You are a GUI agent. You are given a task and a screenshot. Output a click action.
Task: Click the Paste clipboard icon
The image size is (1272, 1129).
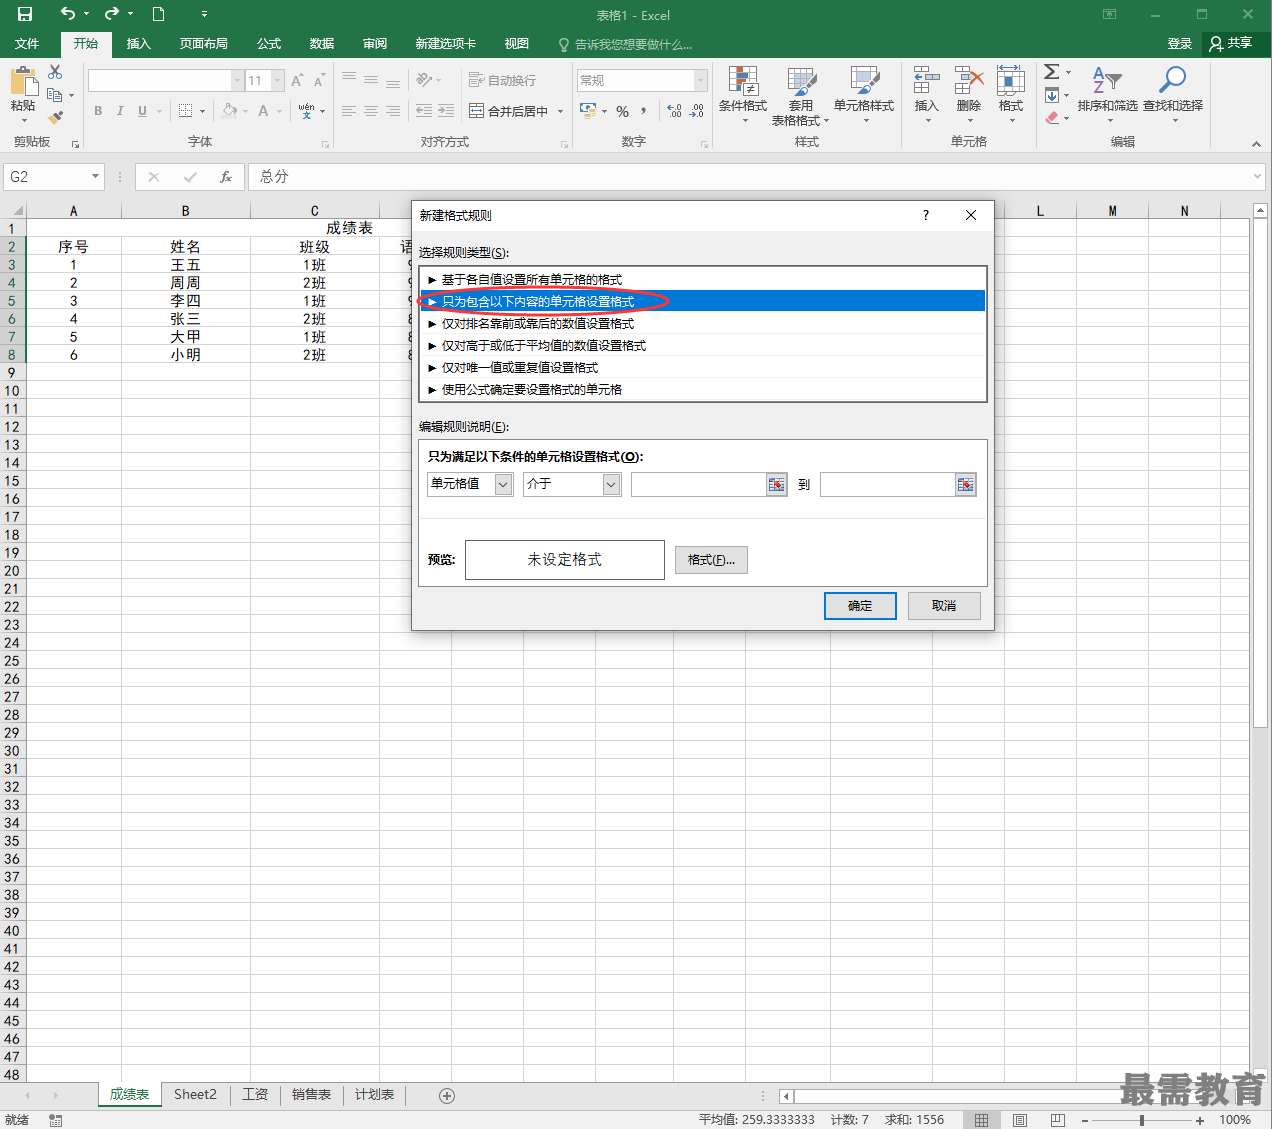coord(23,82)
